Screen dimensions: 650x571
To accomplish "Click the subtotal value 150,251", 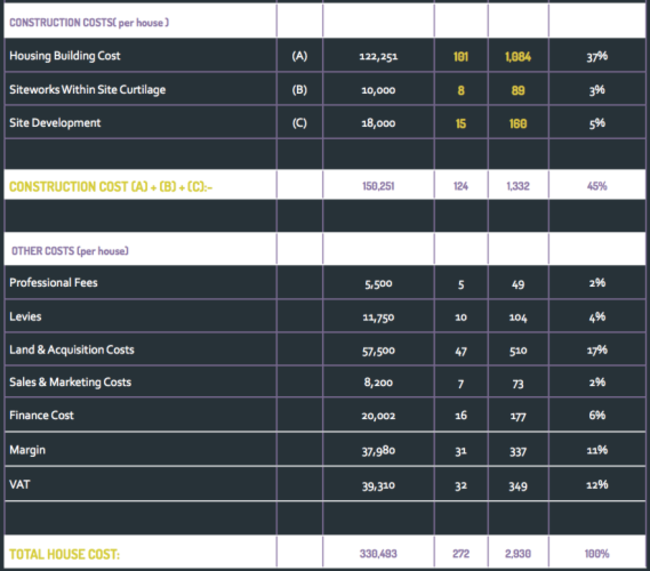I will (x=378, y=186).
